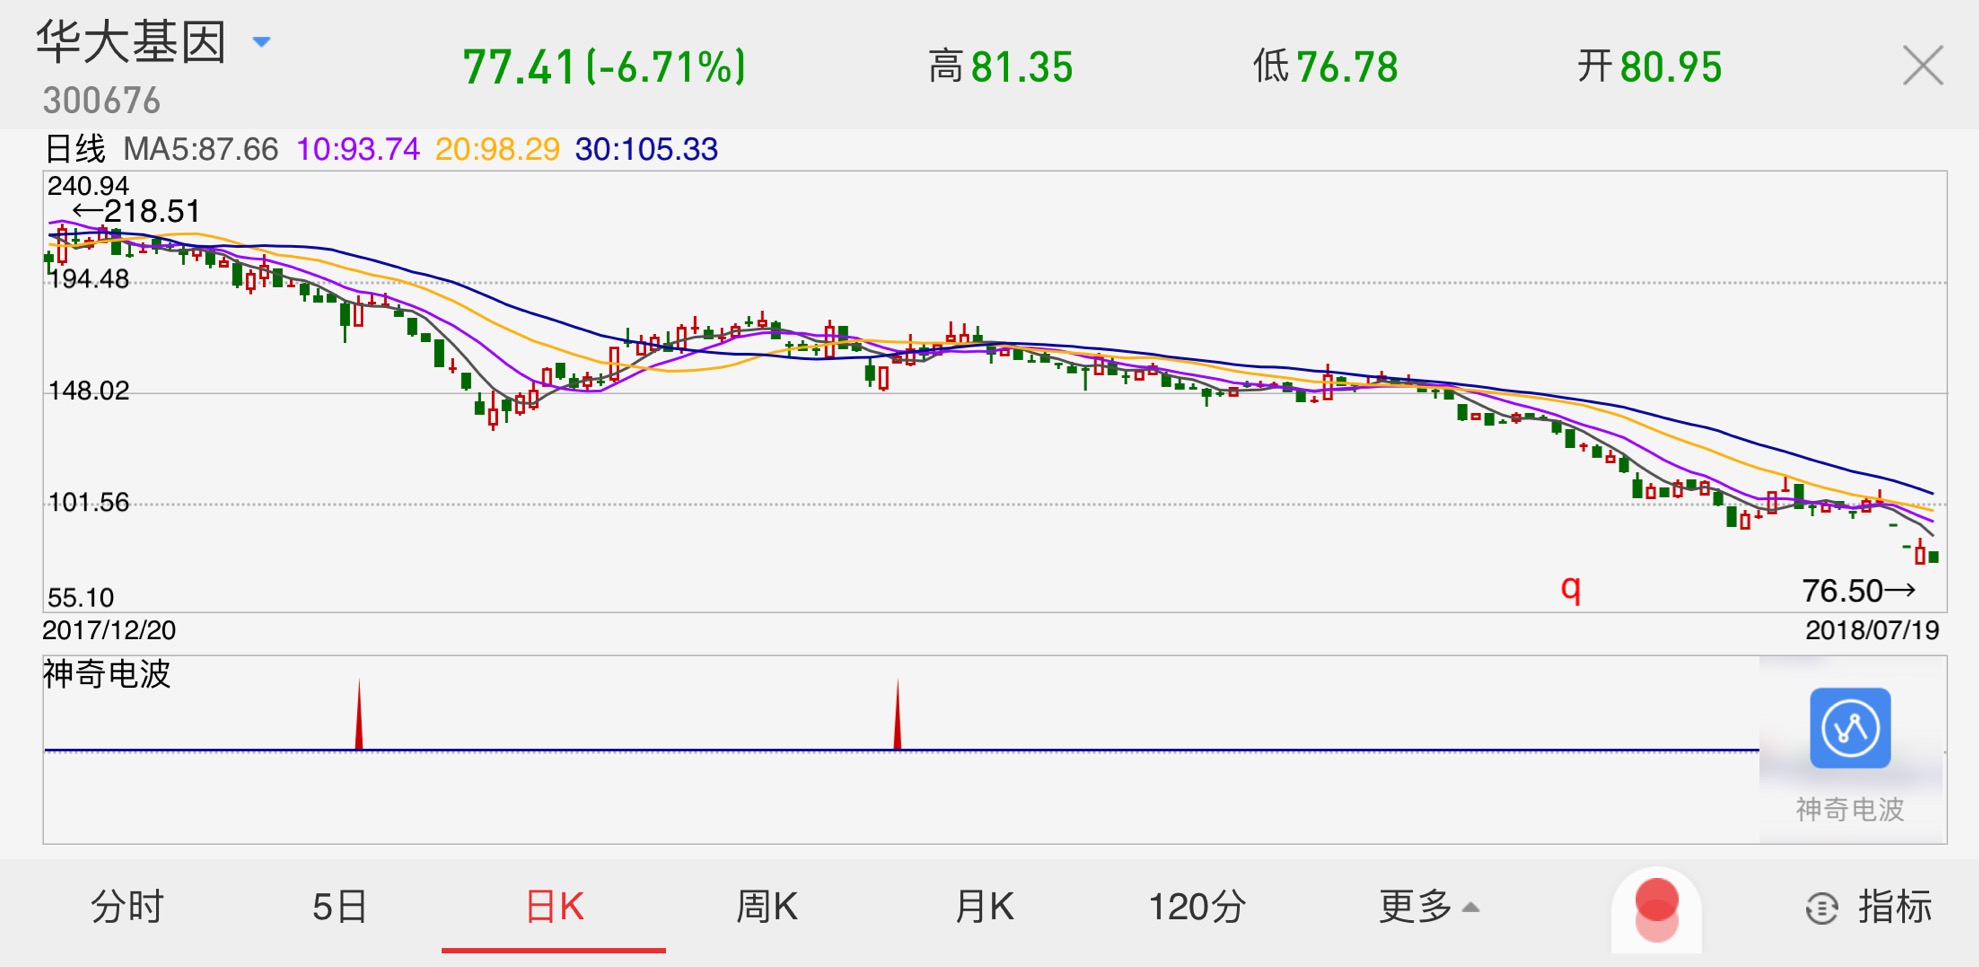
Task: Click the 神奇电波 panel title label
Action: pyautogui.click(x=107, y=674)
